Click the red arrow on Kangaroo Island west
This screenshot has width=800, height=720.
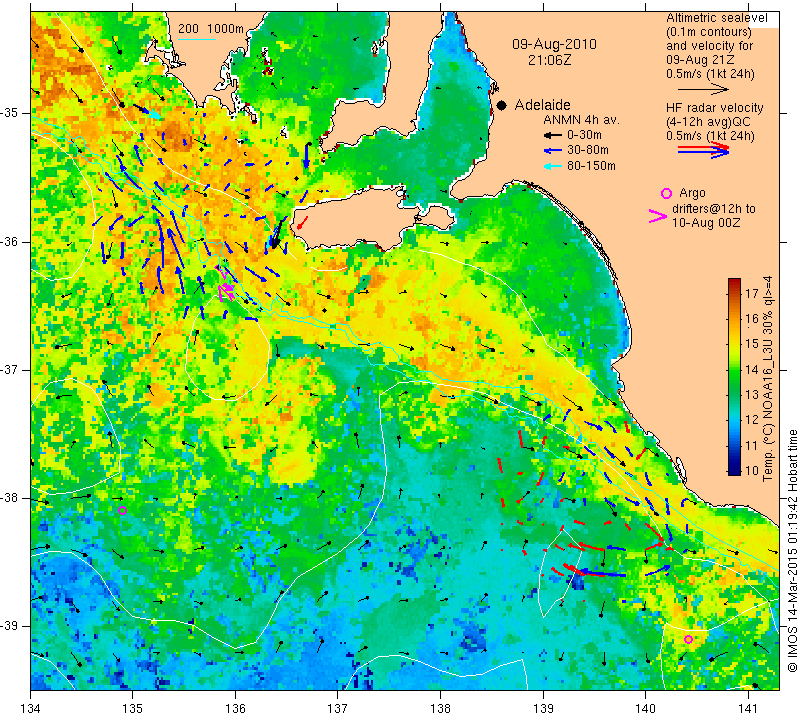tap(302, 222)
